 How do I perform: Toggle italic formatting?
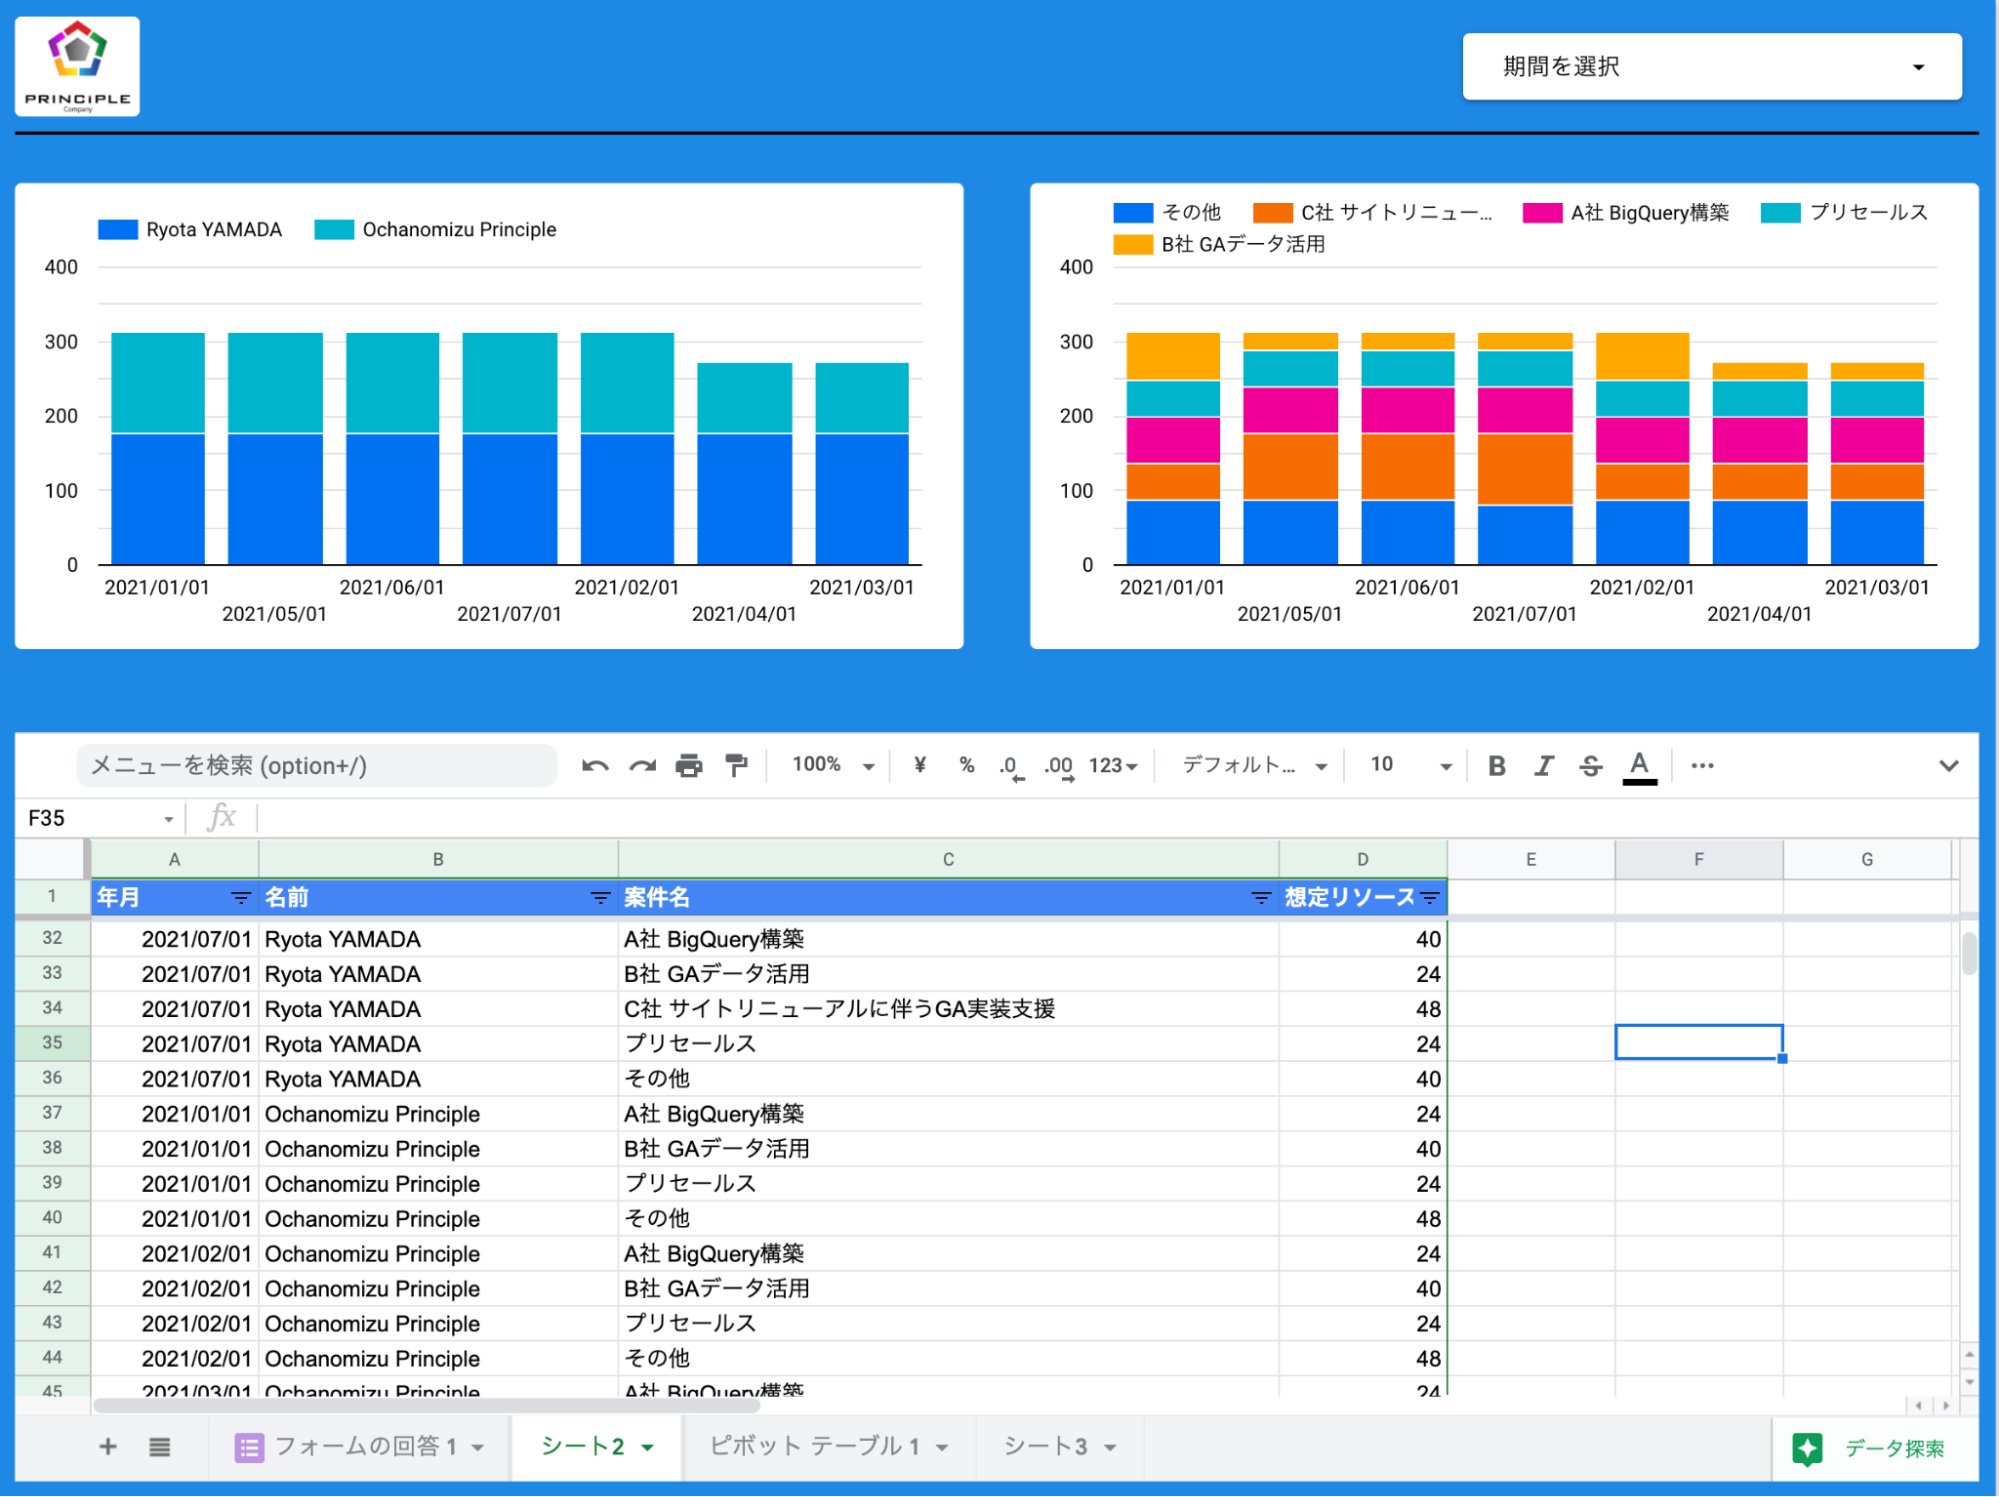(1543, 766)
